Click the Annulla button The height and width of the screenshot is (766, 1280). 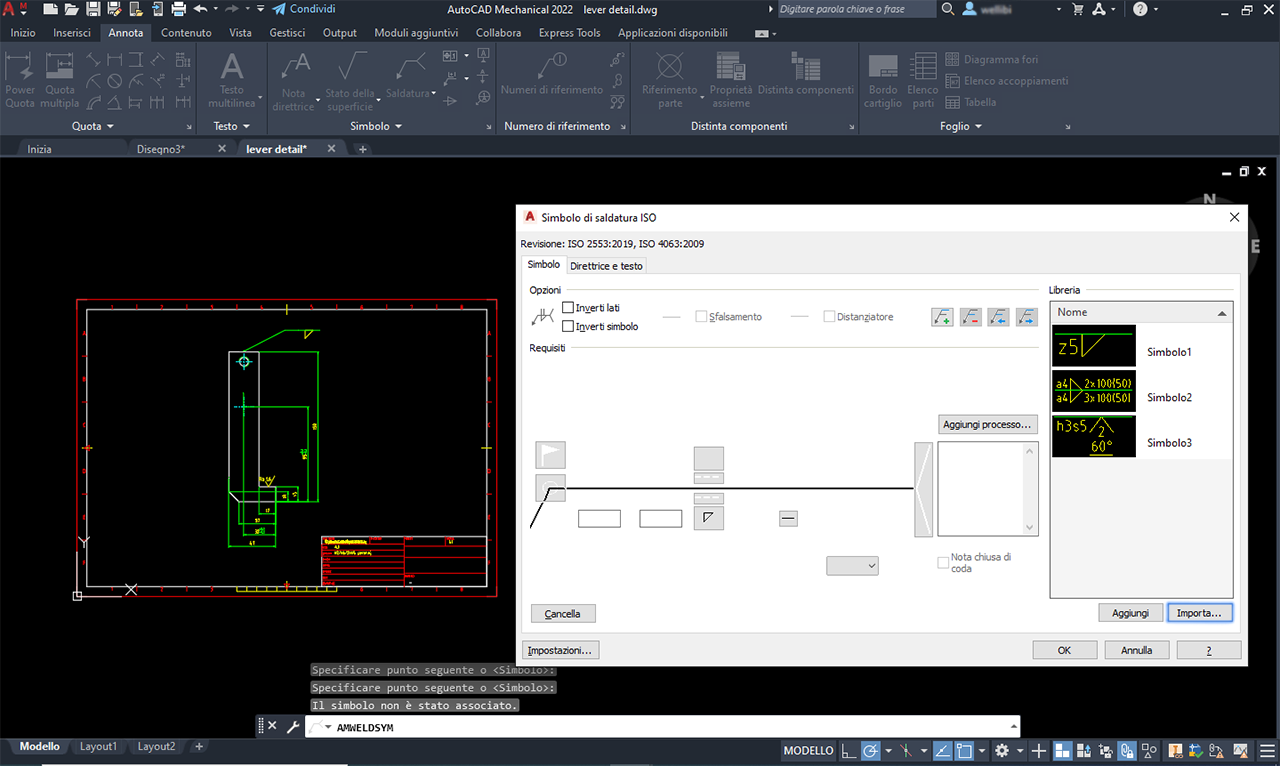coord(1137,650)
